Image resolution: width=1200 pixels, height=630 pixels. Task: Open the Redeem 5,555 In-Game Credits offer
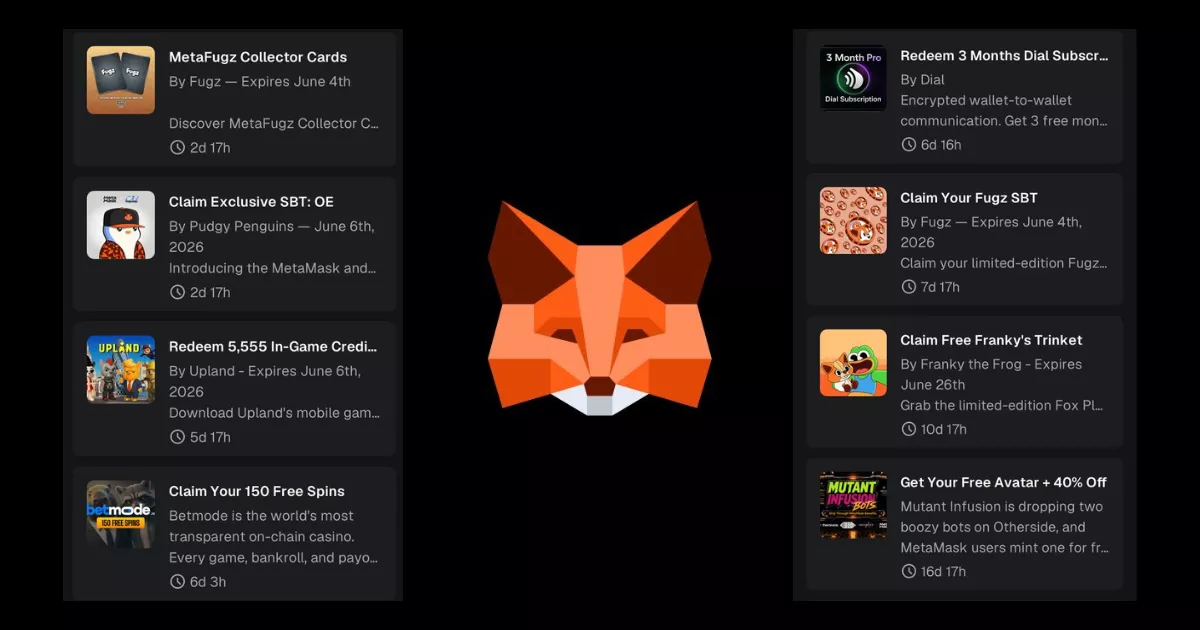(x=273, y=346)
